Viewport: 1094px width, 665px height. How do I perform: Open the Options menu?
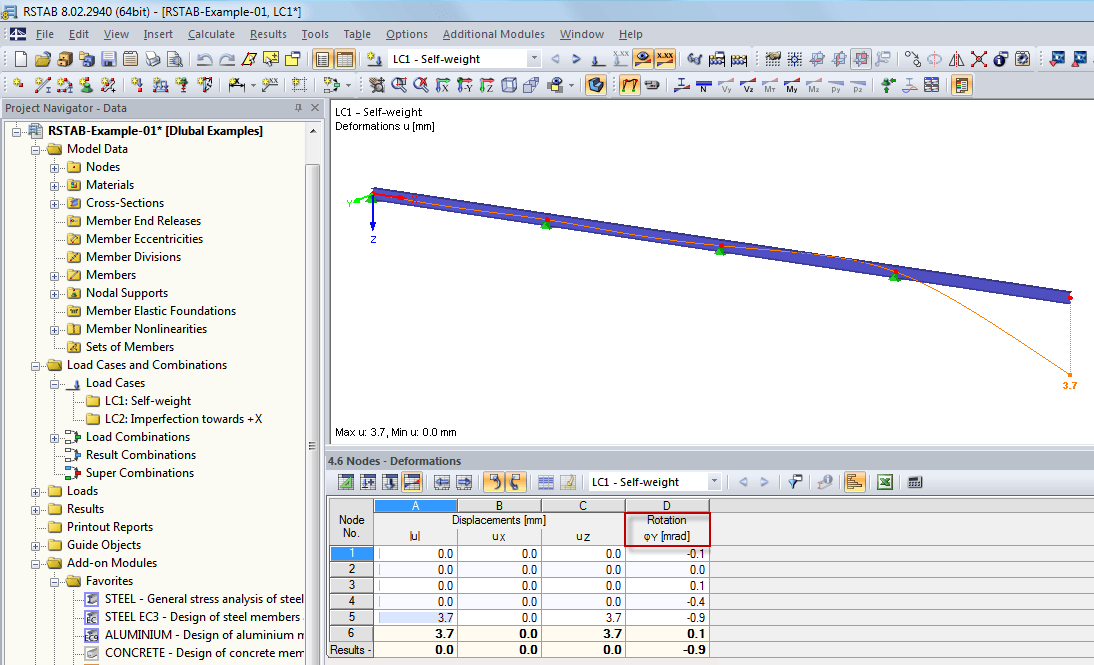pyautogui.click(x=407, y=34)
